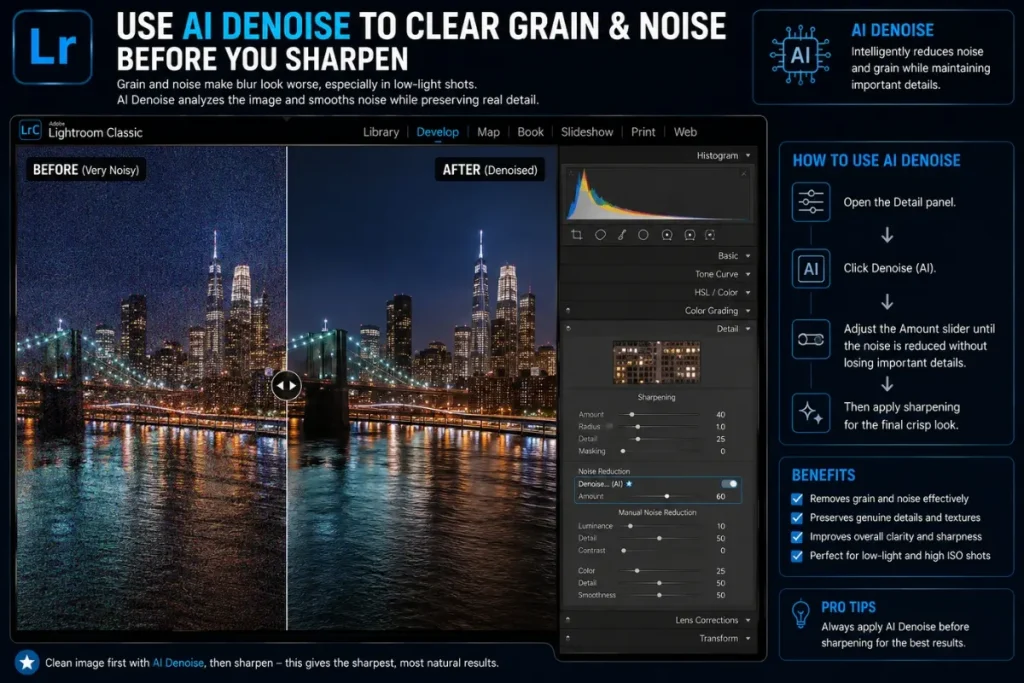This screenshot has width=1024, height=683.
Task: Click the AI chip icon beside AI Denoise
Action: point(800,56)
